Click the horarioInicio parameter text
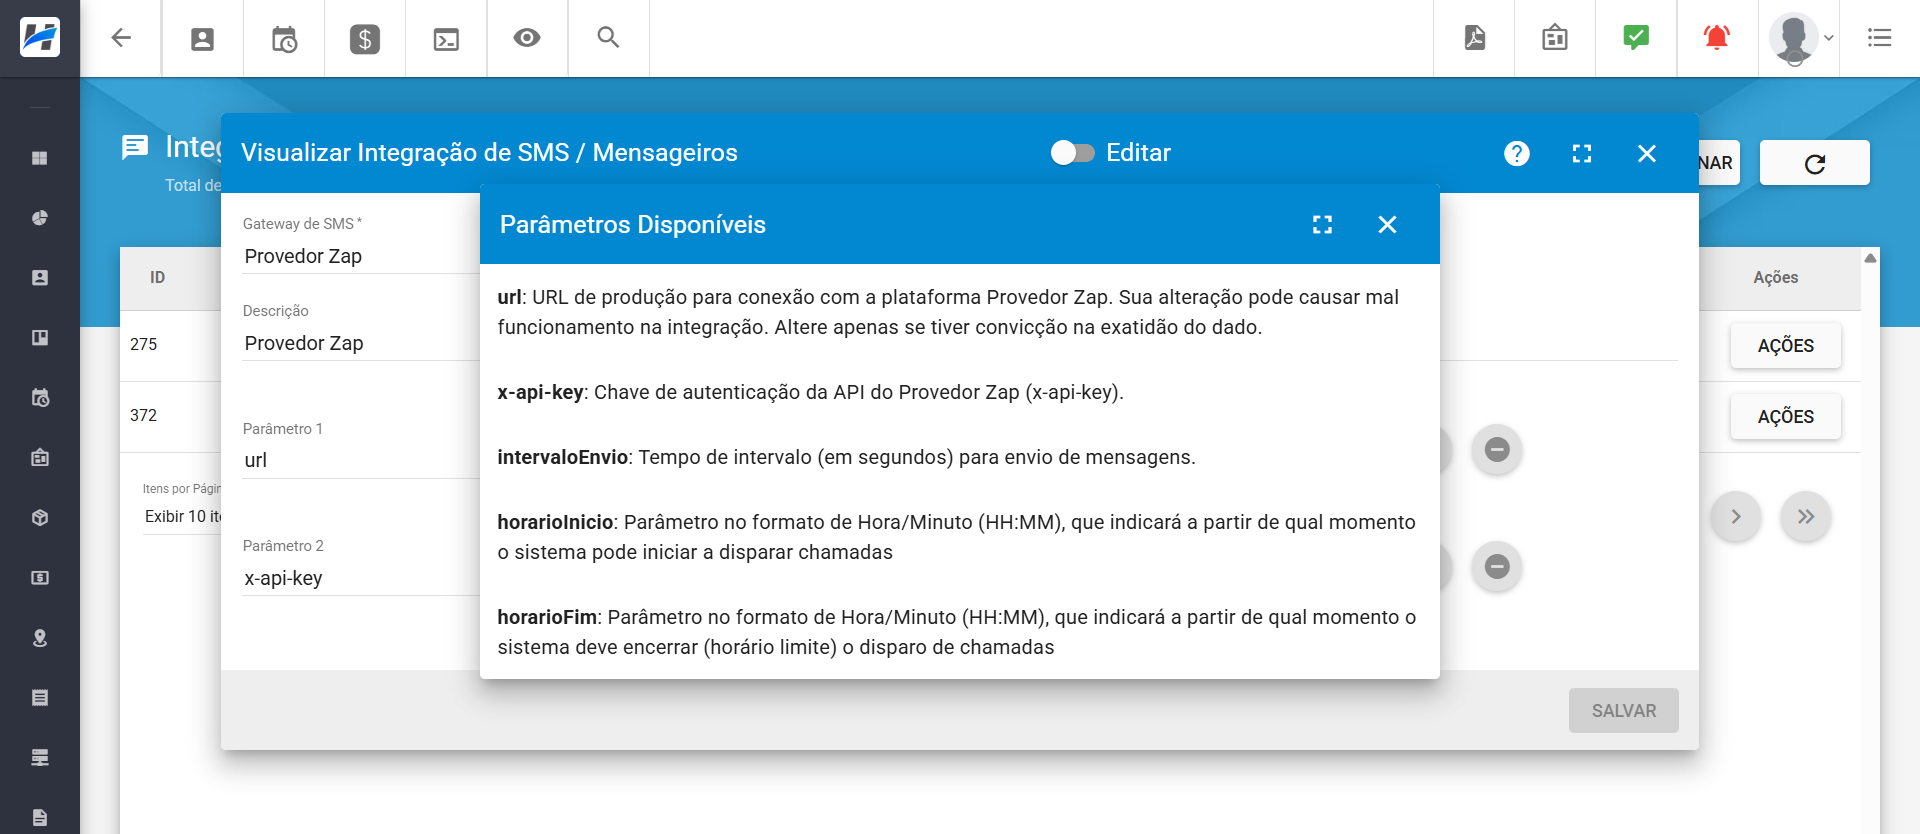 pyautogui.click(x=555, y=523)
